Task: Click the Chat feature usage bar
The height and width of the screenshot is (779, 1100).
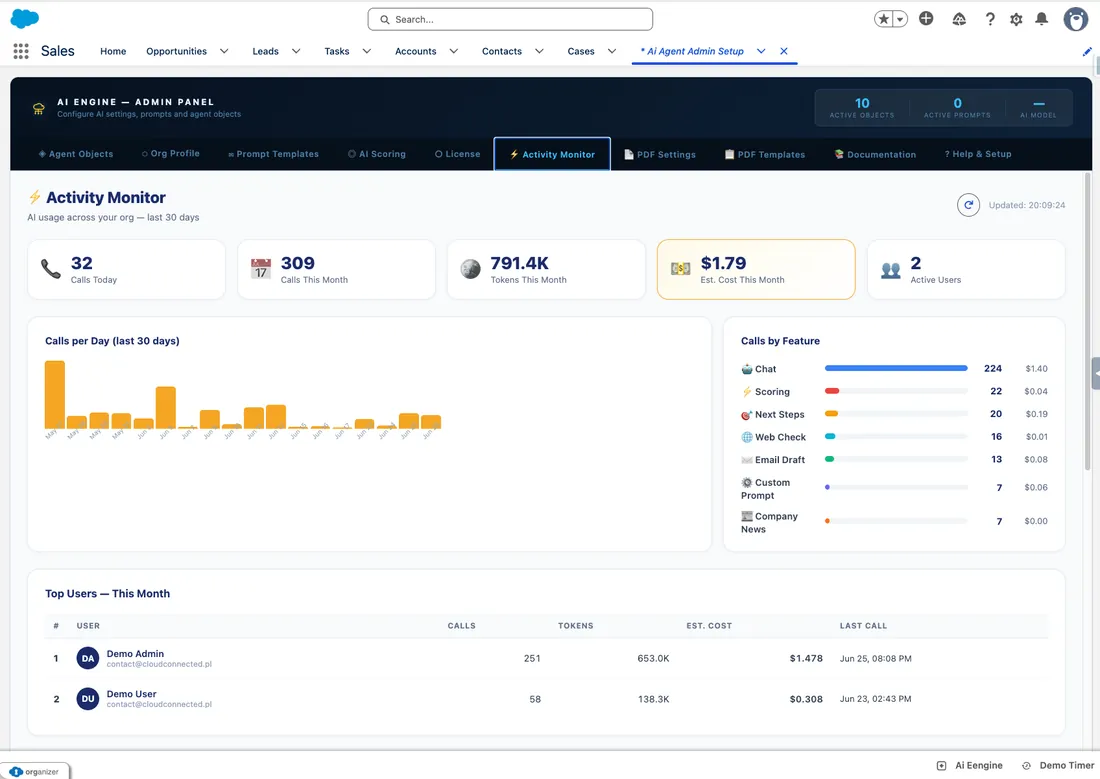Action: click(x=896, y=368)
